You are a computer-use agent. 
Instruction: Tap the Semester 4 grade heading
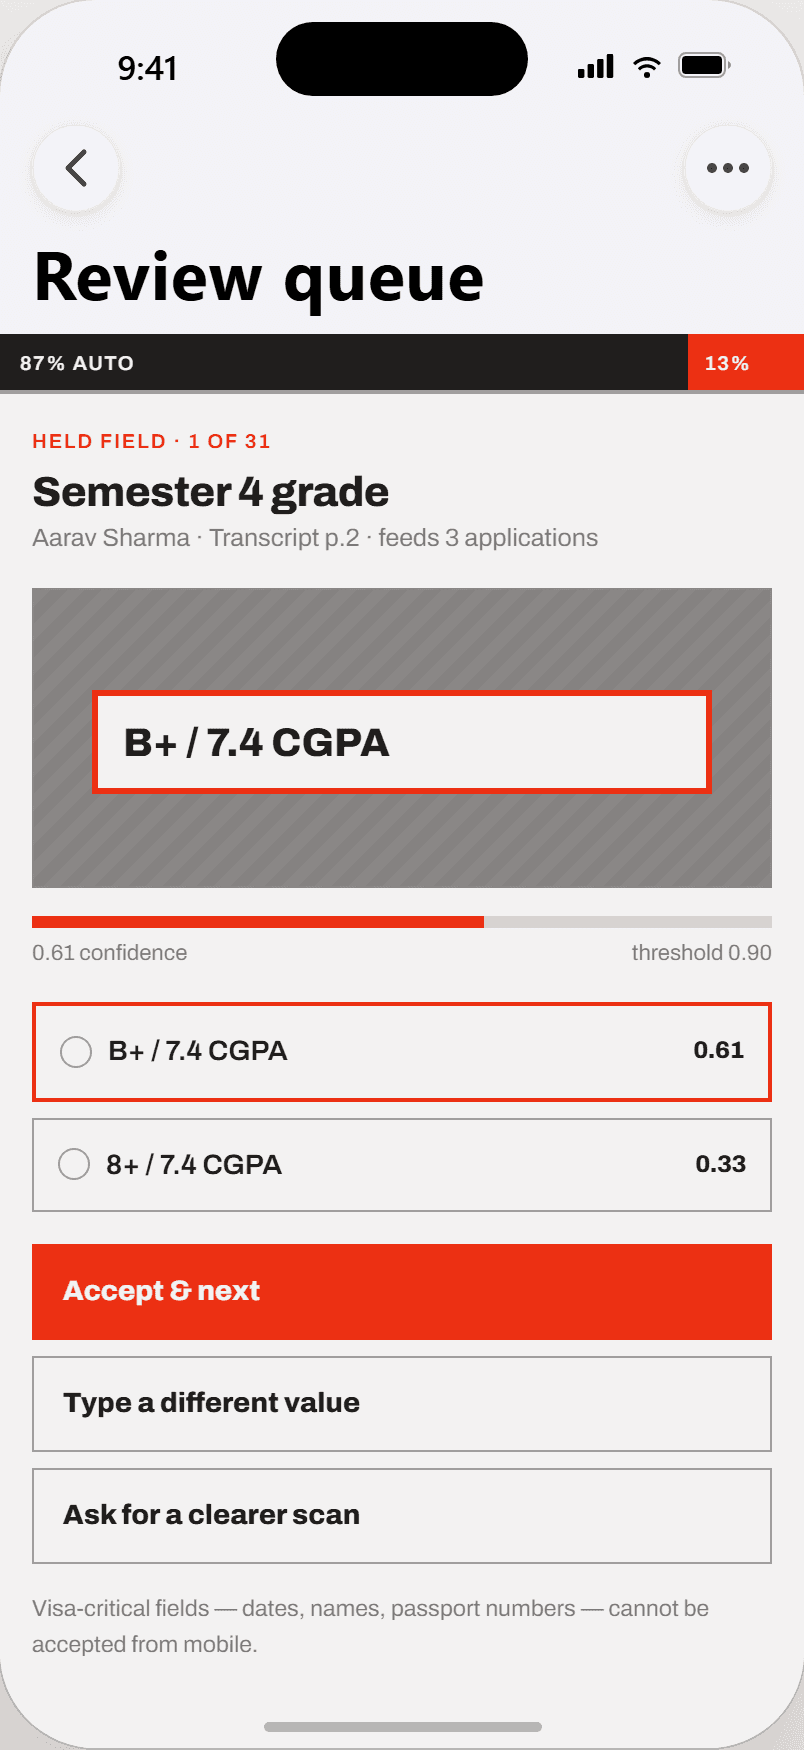pos(211,492)
